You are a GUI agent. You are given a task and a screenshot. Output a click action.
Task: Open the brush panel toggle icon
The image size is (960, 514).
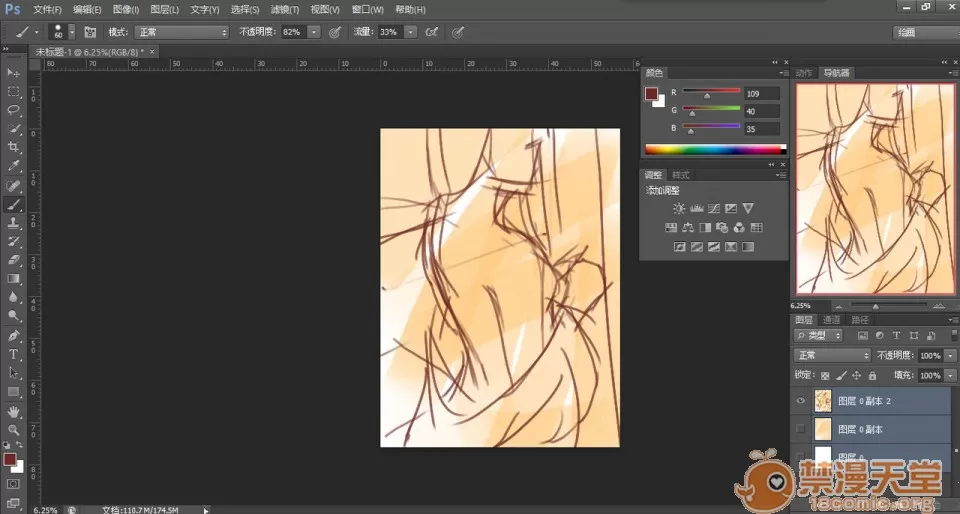(91, 32)
